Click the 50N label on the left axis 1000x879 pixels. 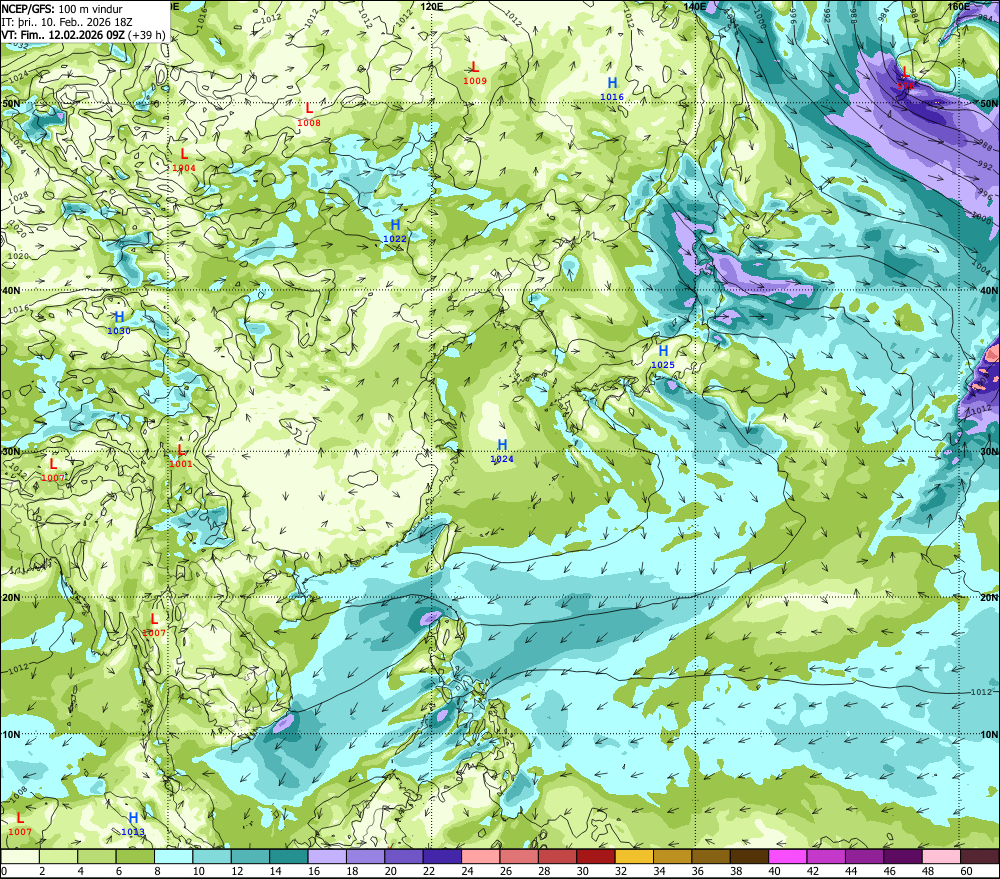[11, 104]
